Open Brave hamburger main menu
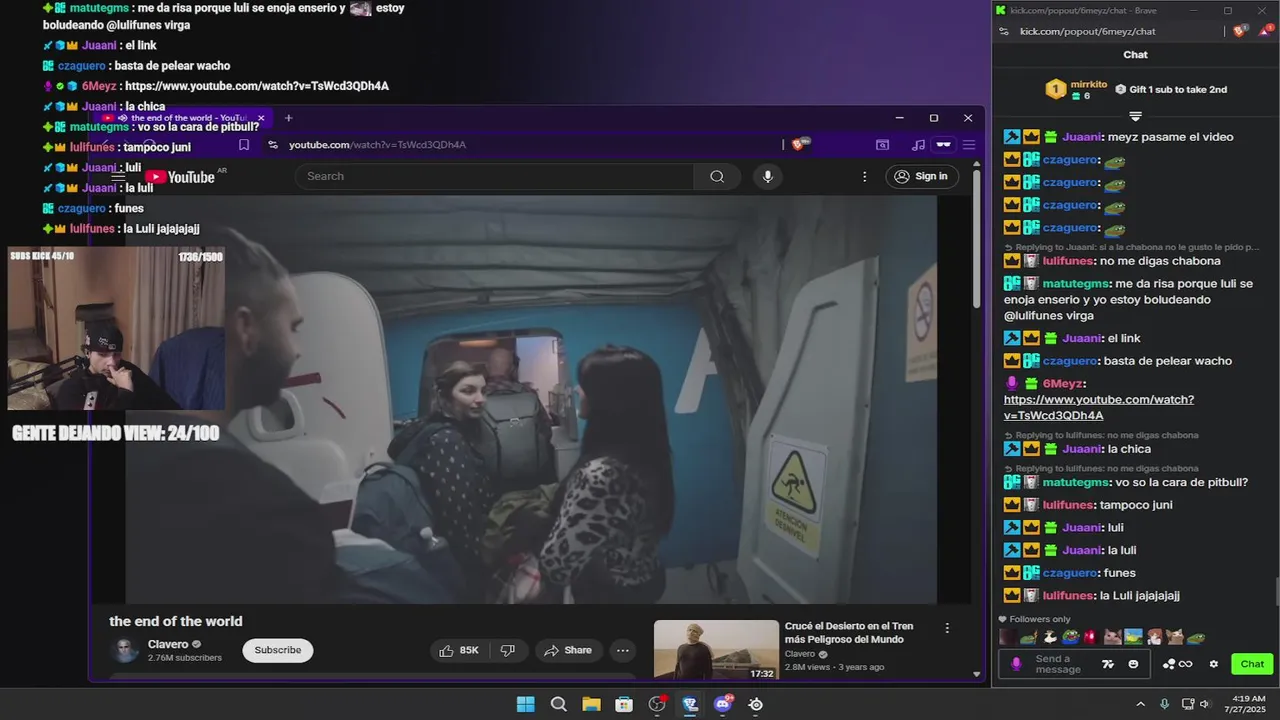The image size is (1280, 720). (x=969, y=145)
